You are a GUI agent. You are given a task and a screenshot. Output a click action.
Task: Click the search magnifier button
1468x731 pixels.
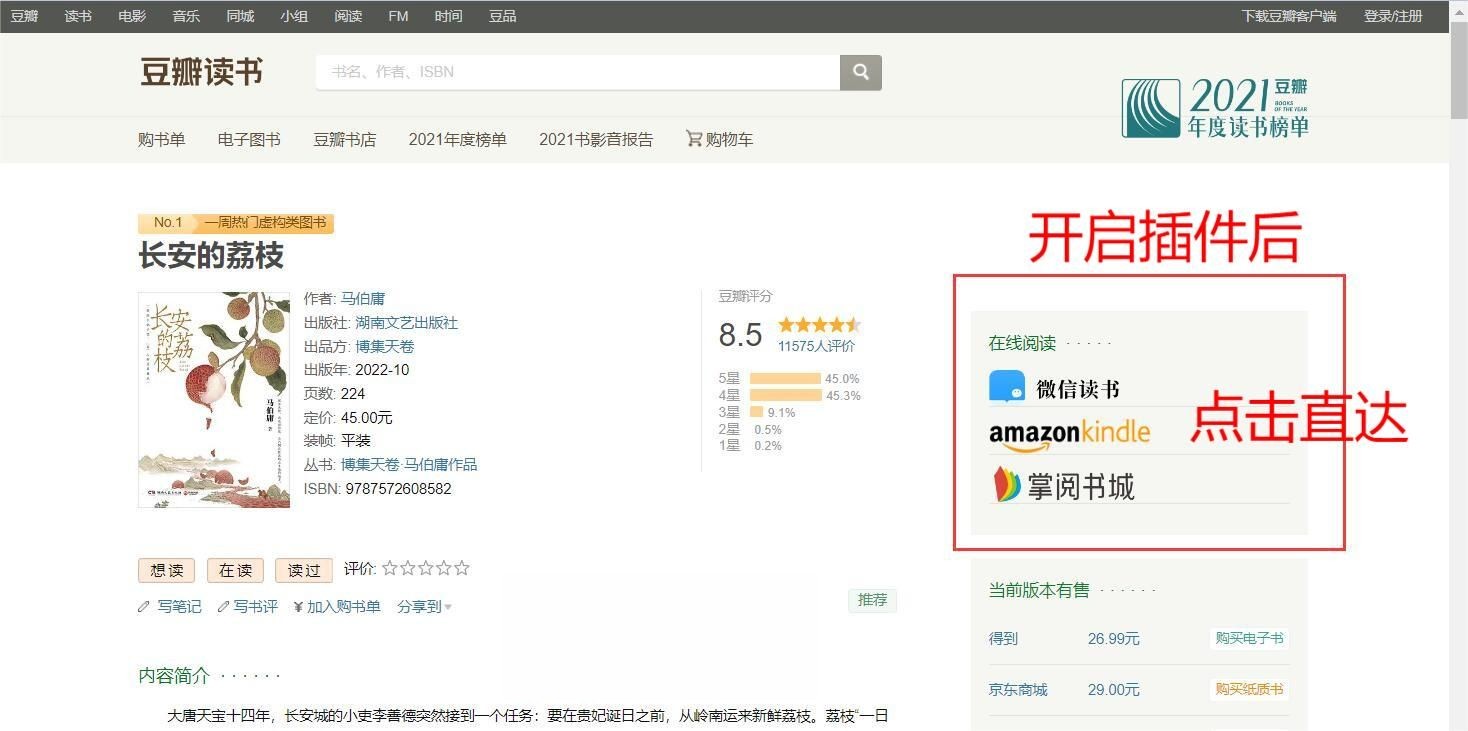point(861,72)
